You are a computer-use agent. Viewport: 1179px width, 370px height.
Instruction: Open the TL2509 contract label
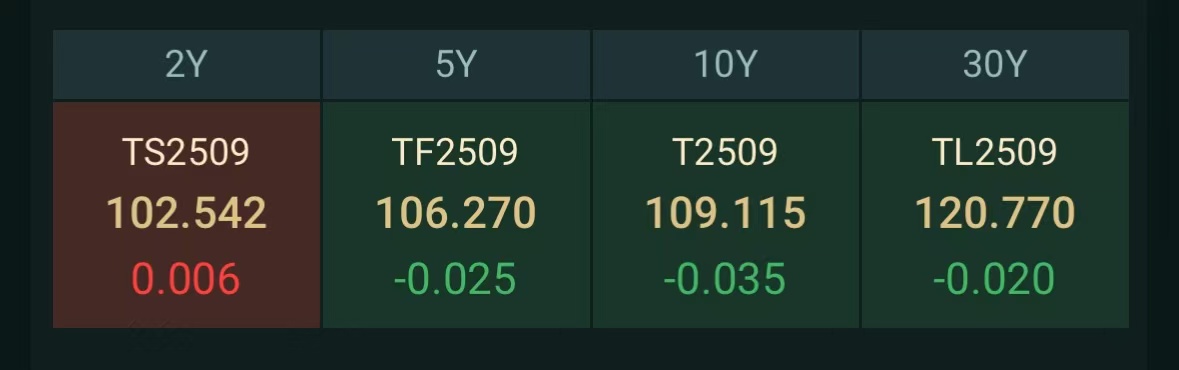995,153
